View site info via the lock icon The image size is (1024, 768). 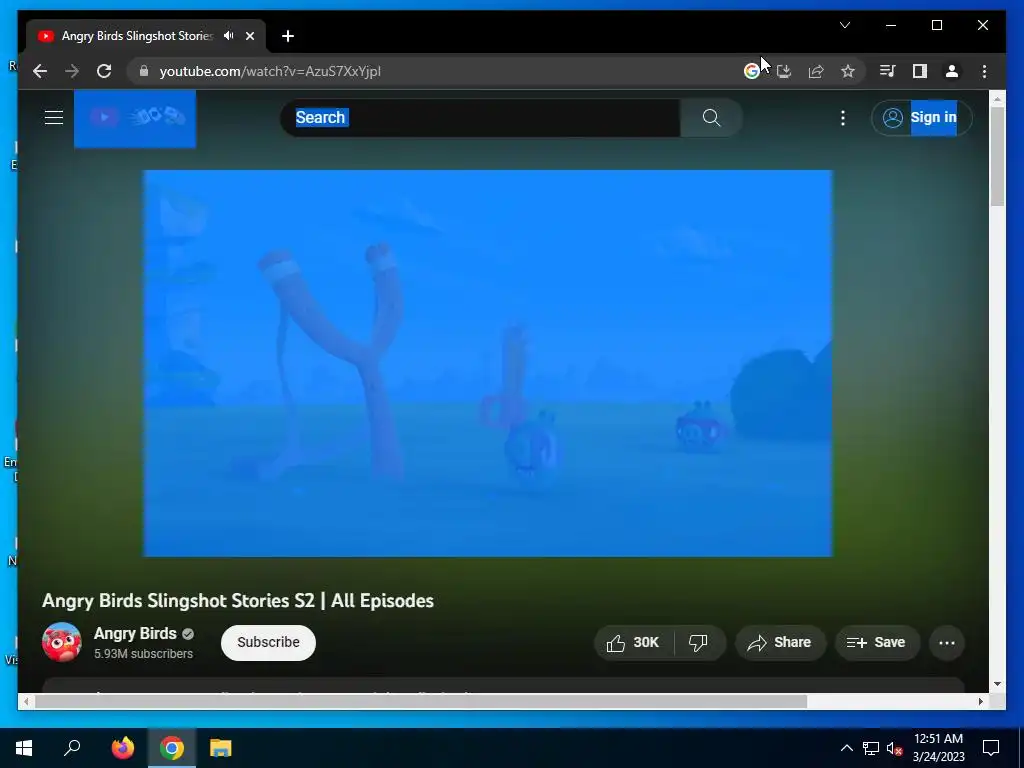click(144, 71)
